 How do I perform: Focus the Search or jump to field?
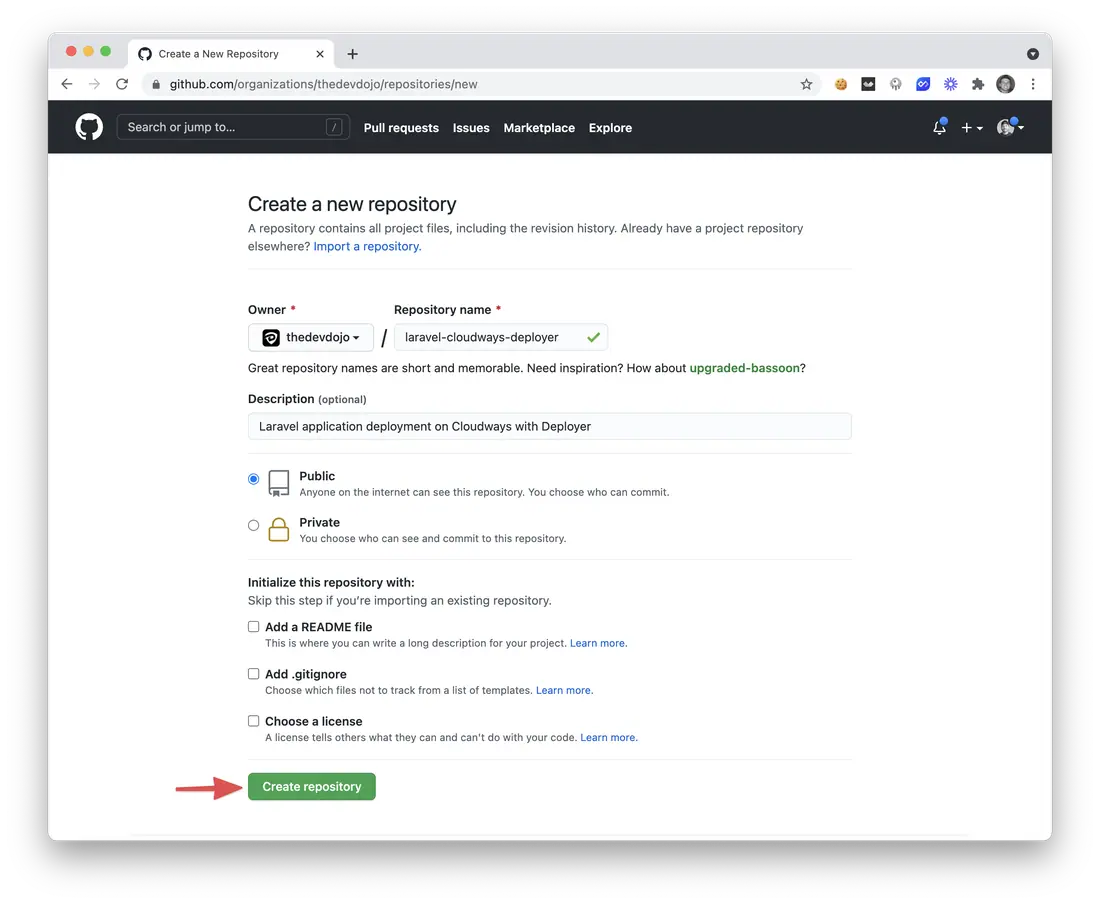coord(233,127)
